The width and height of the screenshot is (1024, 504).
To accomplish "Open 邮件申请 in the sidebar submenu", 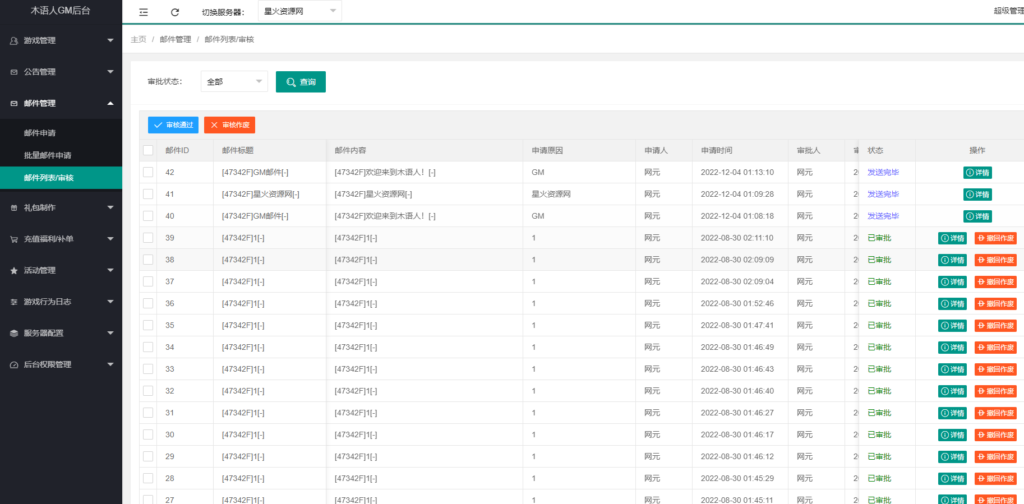I will point(40,132).
